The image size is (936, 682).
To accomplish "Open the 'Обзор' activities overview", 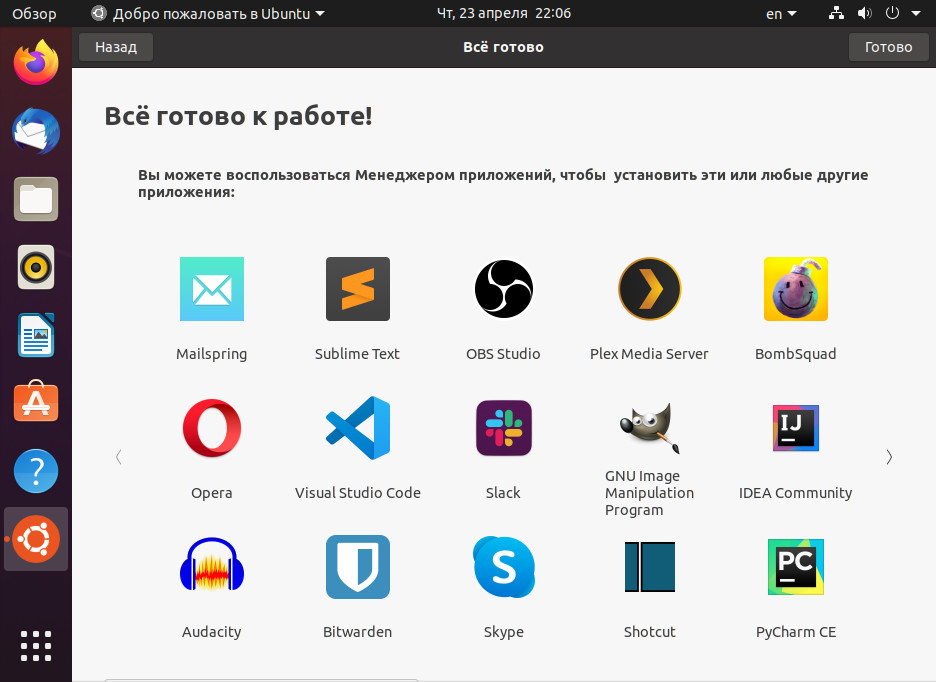I will 34,14.
